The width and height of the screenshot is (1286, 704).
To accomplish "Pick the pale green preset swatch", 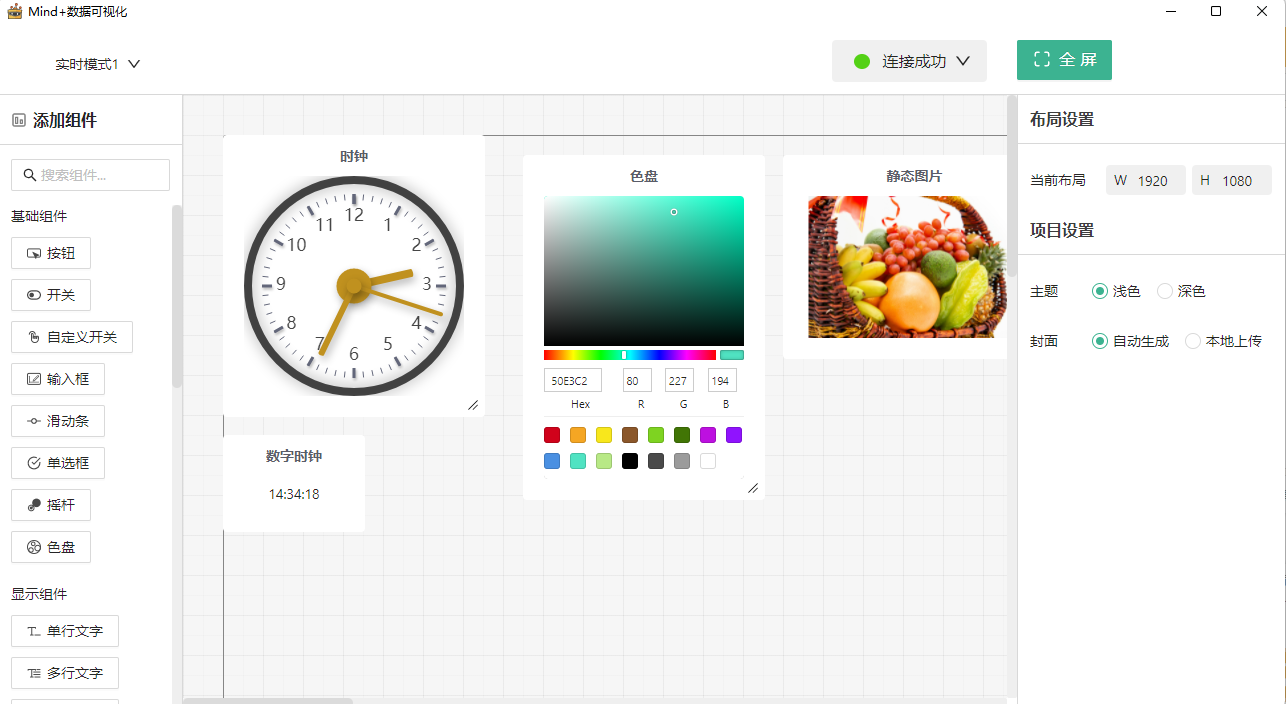I will tap(604, 461).
